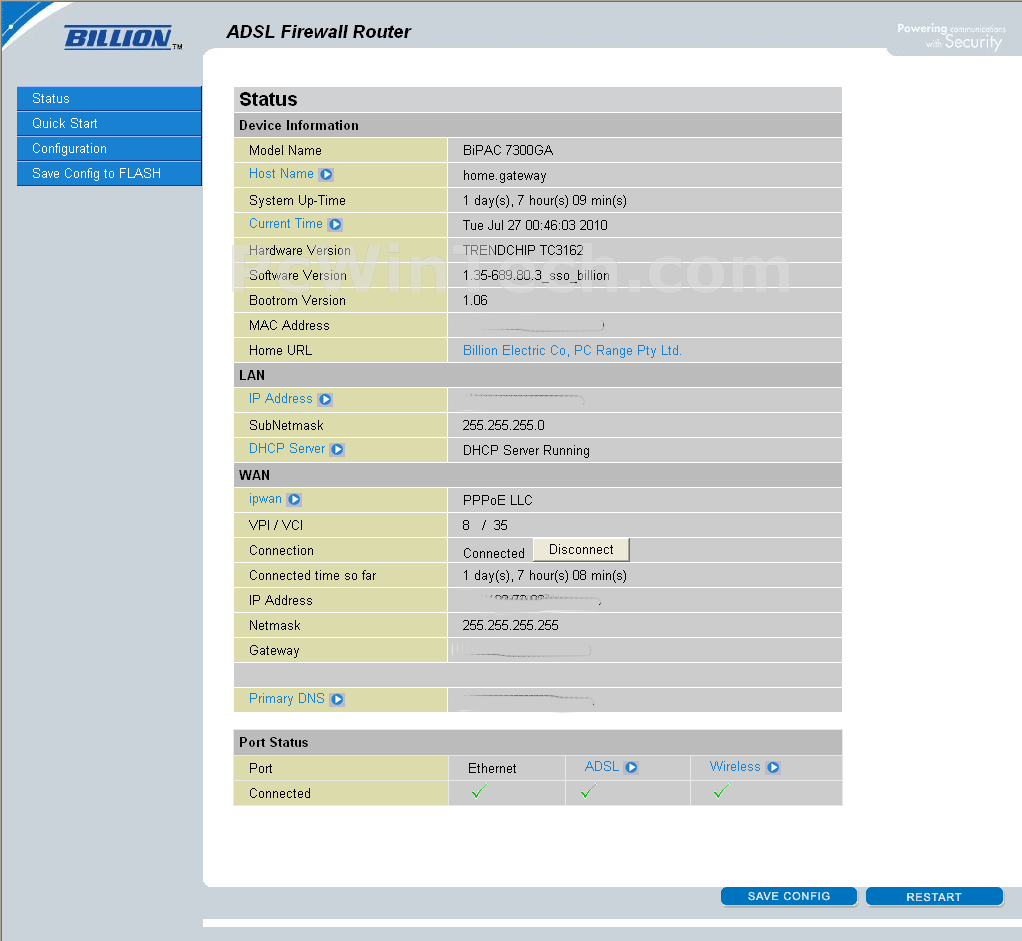Click the arrow icon beside DHCP Server

pyautogui.click(x=337, y=449)
